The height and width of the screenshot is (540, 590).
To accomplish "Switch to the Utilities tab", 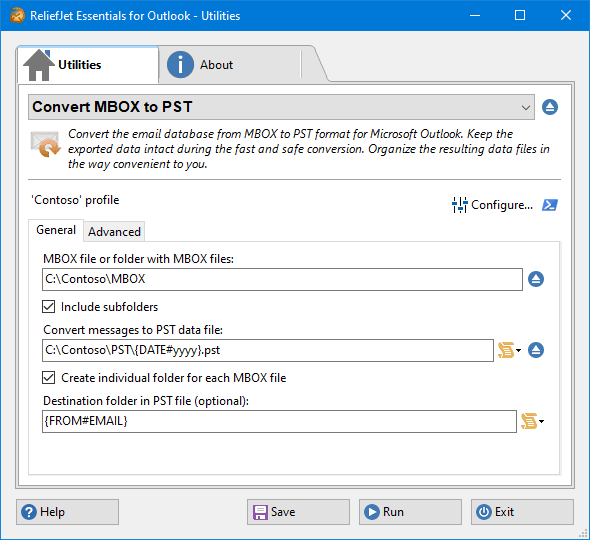I will 88,65.
